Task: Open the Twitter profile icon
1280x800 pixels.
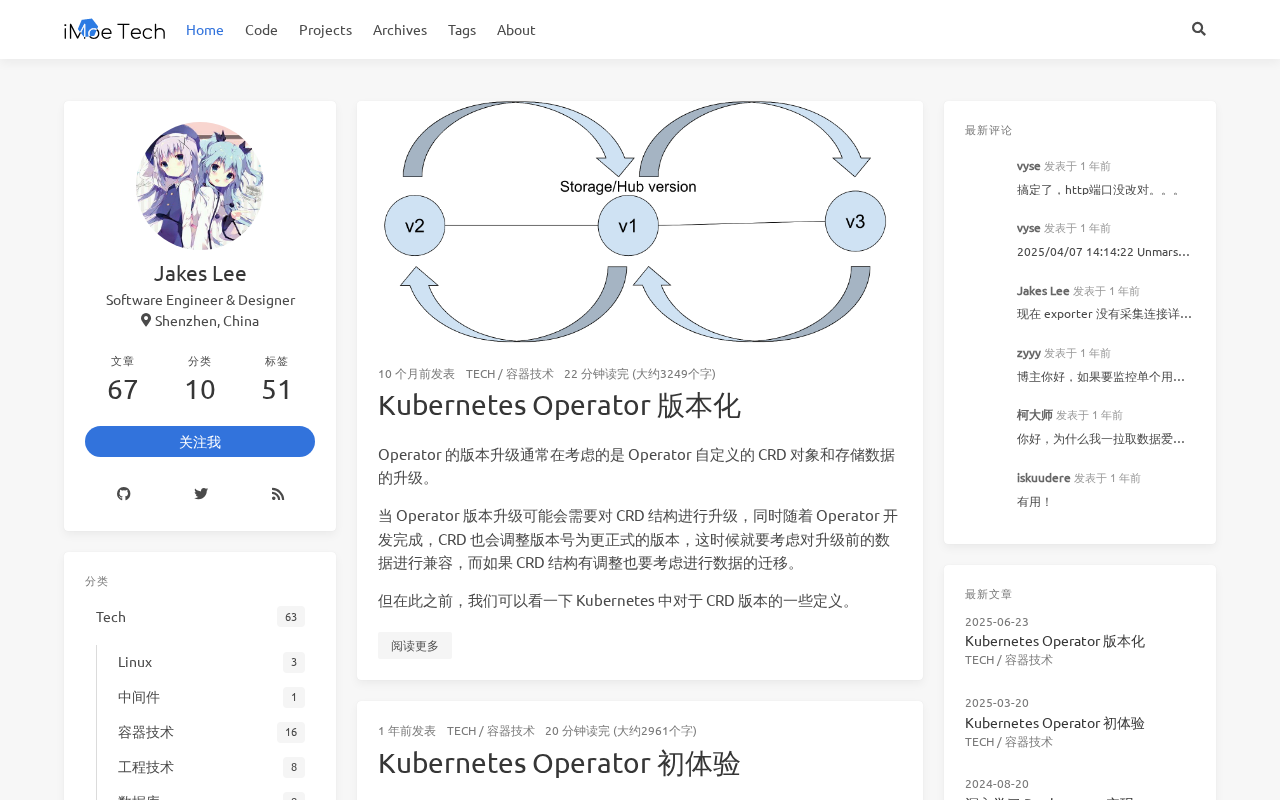Action: (201, 493)
